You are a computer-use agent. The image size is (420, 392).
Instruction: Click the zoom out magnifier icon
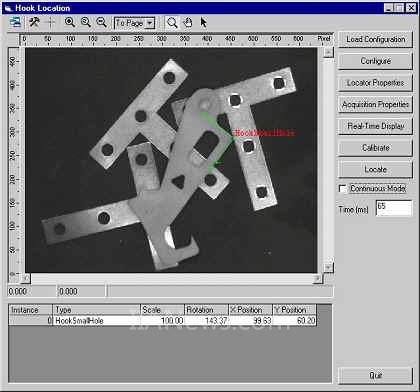101,22
